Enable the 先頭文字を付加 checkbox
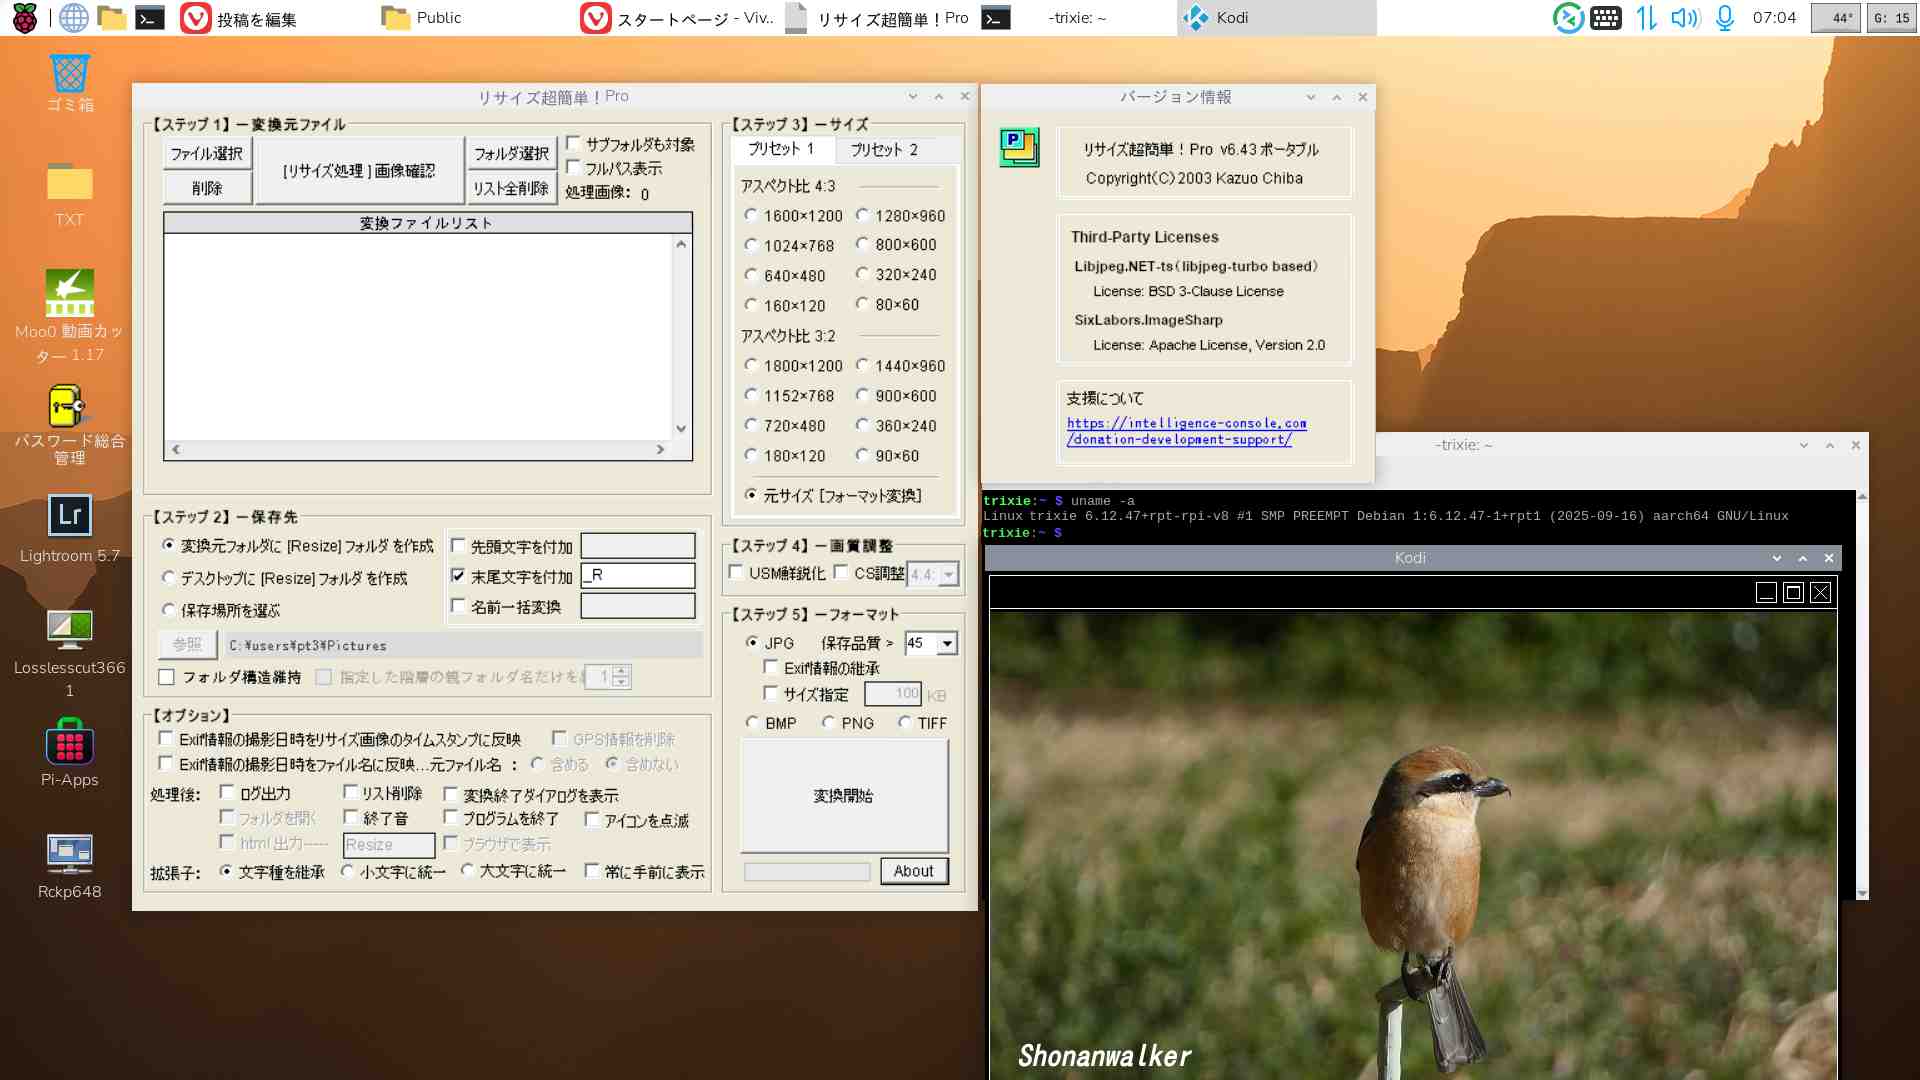The height and width of the screenshot is (1080, 1920). pos(458,546)
